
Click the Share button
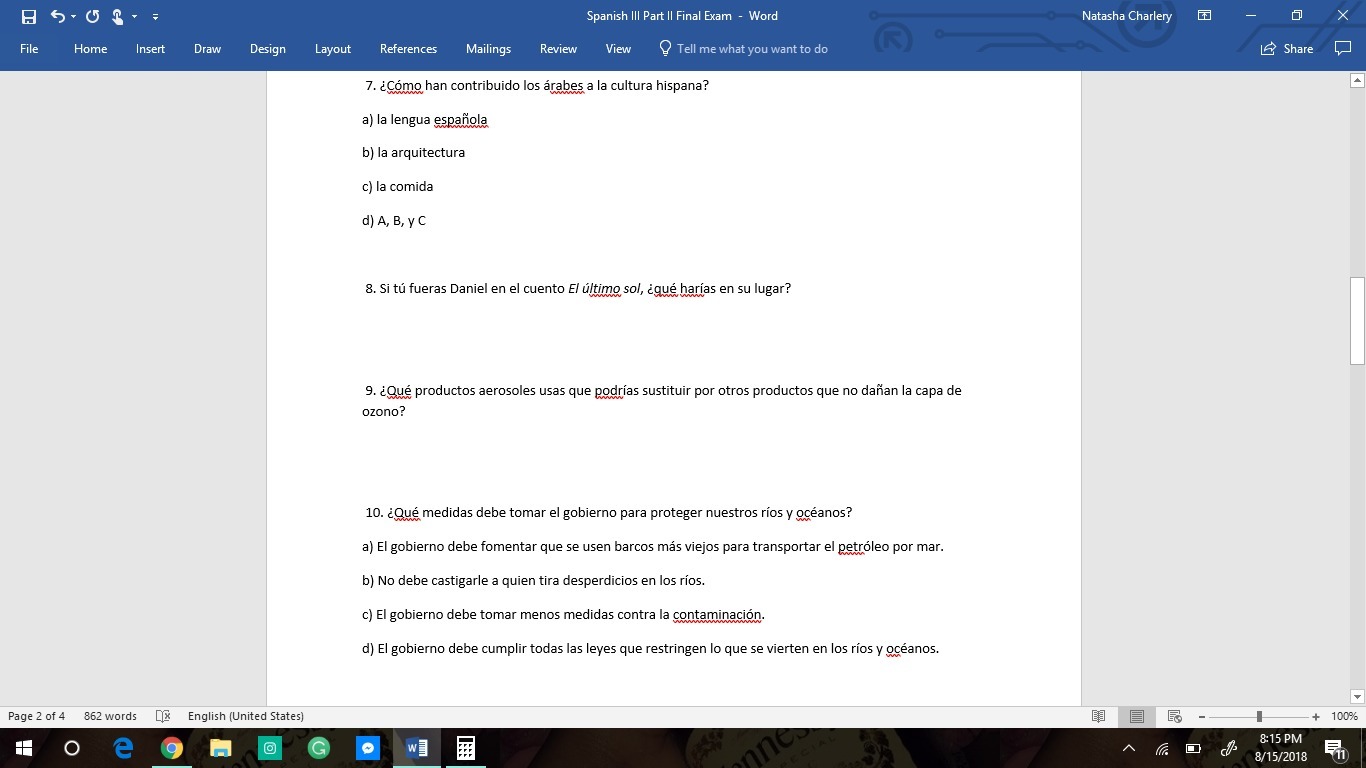(1287, 48)
